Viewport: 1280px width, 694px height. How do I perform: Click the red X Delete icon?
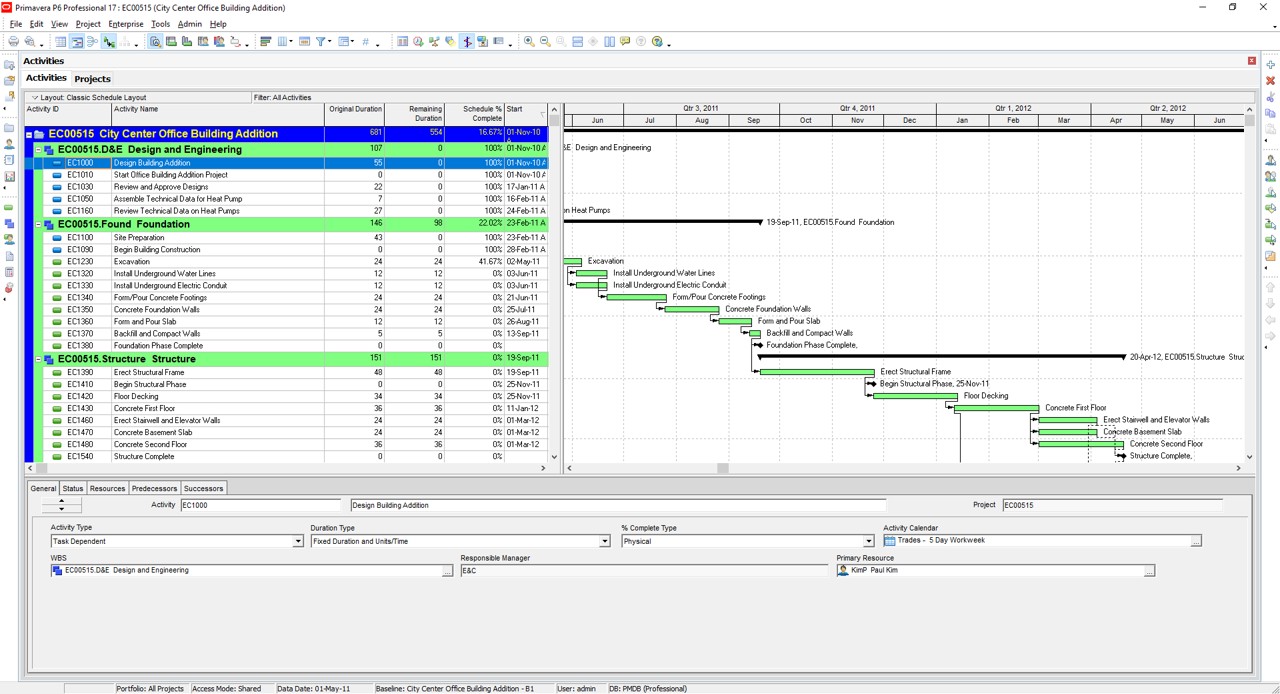(1270, 81)
